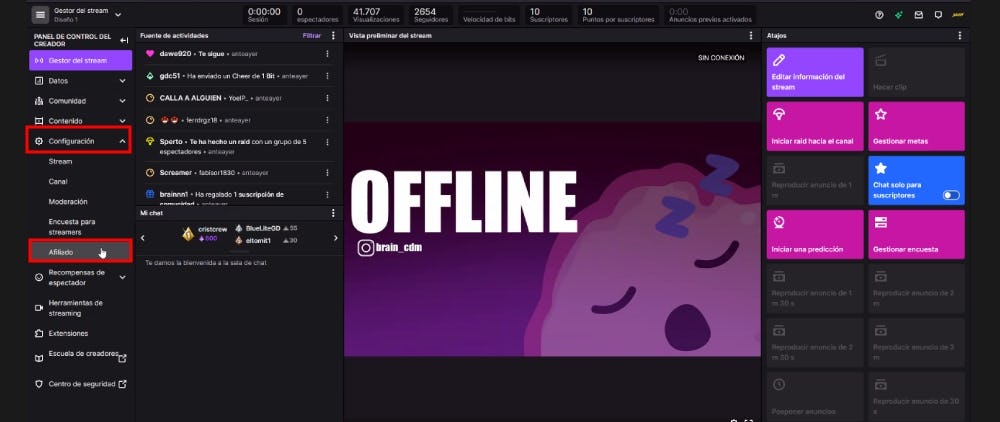The width and height of the screenshot is (1000, 422).
Task: Click Editar información del stream shortcut
Action: tap(815, 72)
